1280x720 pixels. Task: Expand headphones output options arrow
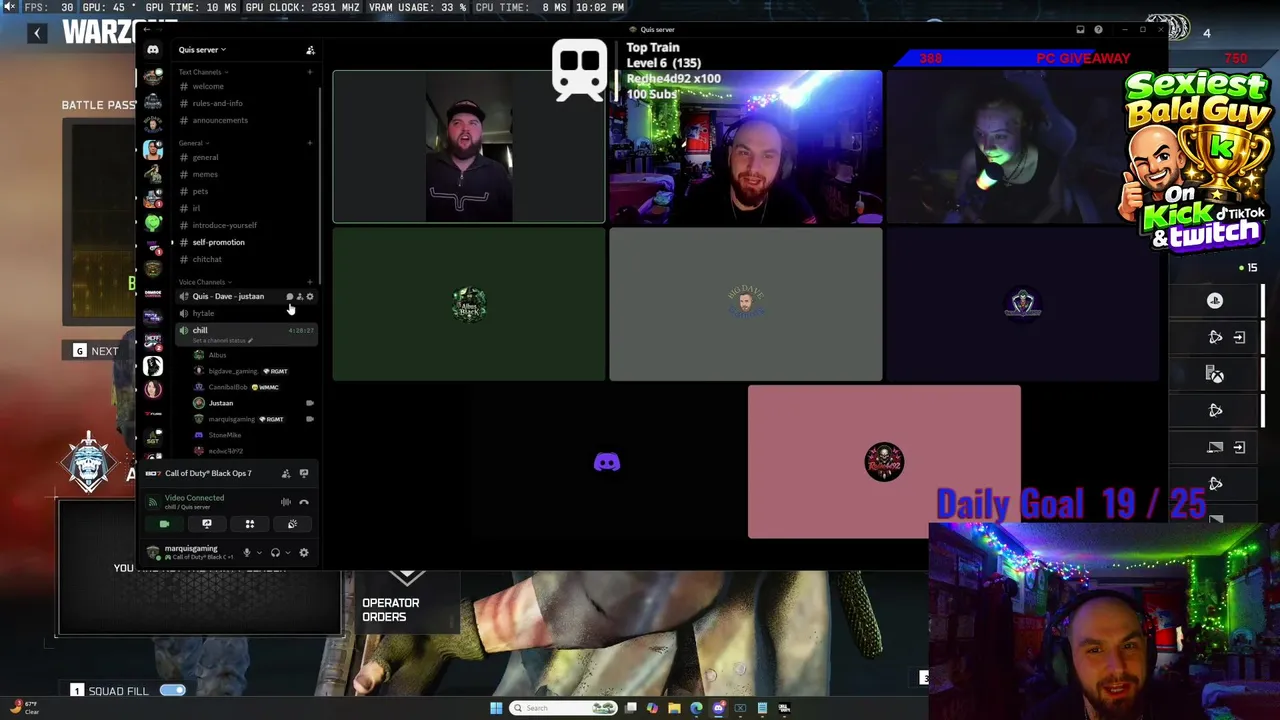(288, 552)
